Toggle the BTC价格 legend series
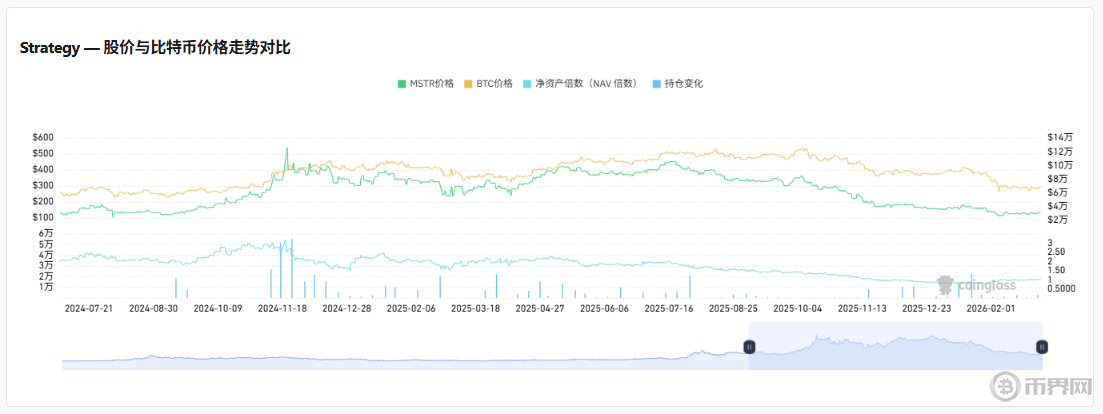 (x=488, y=84)
